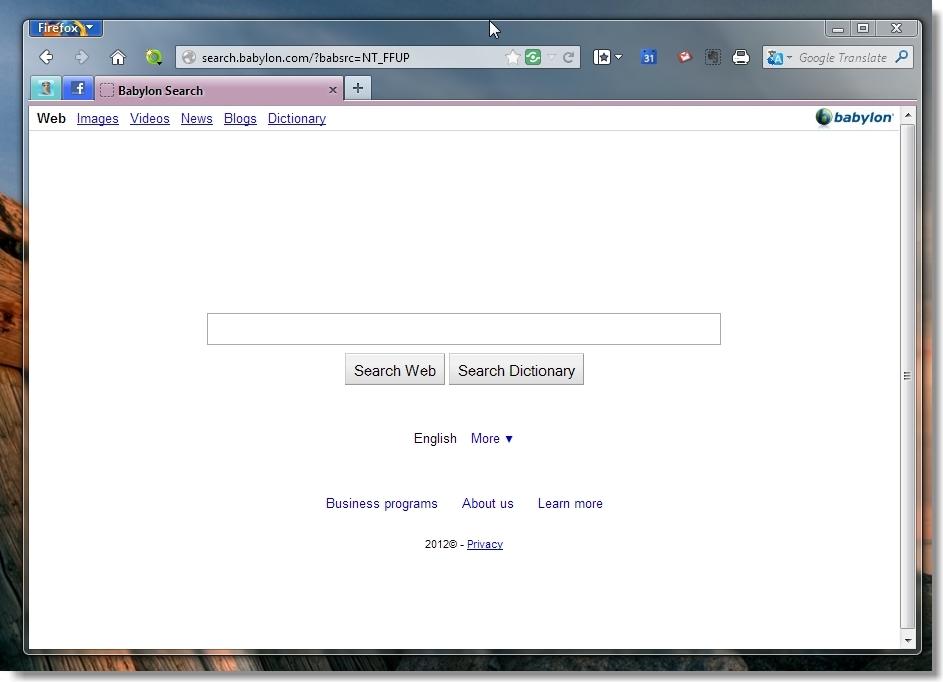Open the Dictionary search link
The height and width of the screenshot is (682, 943).
coord(296,118)
